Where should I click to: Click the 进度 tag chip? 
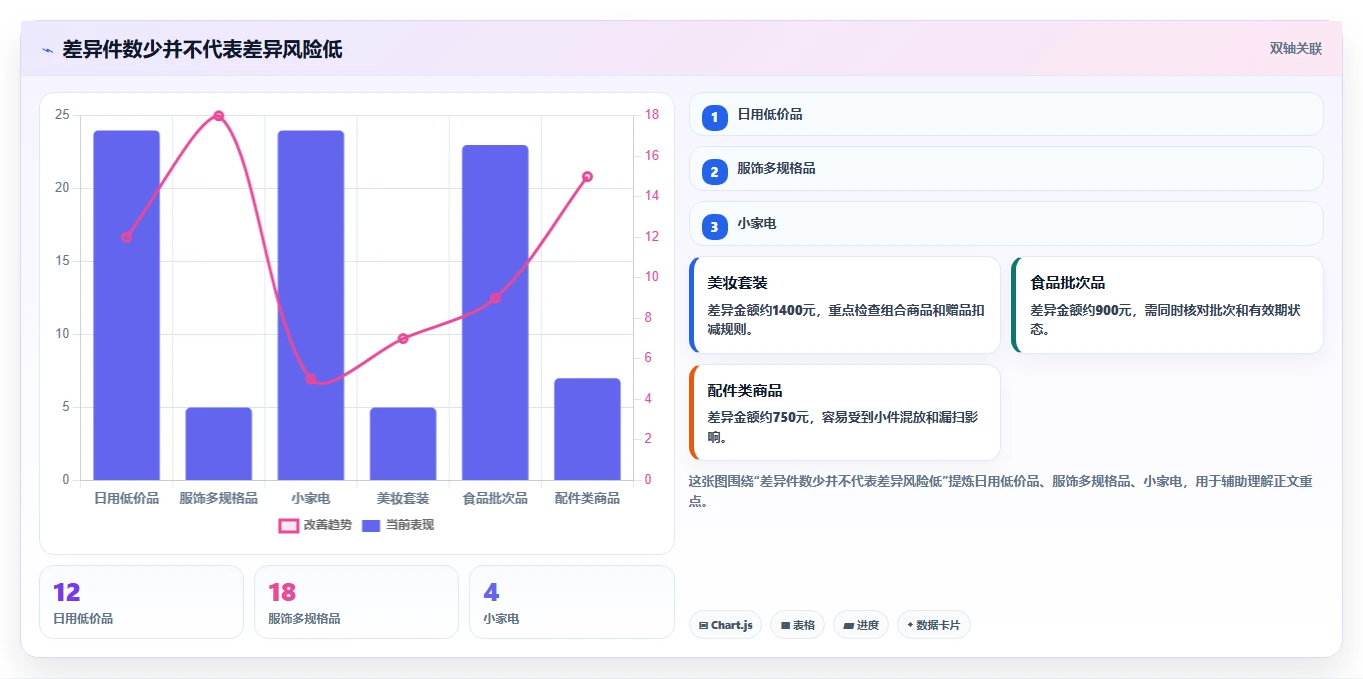[x=861, y=625]
